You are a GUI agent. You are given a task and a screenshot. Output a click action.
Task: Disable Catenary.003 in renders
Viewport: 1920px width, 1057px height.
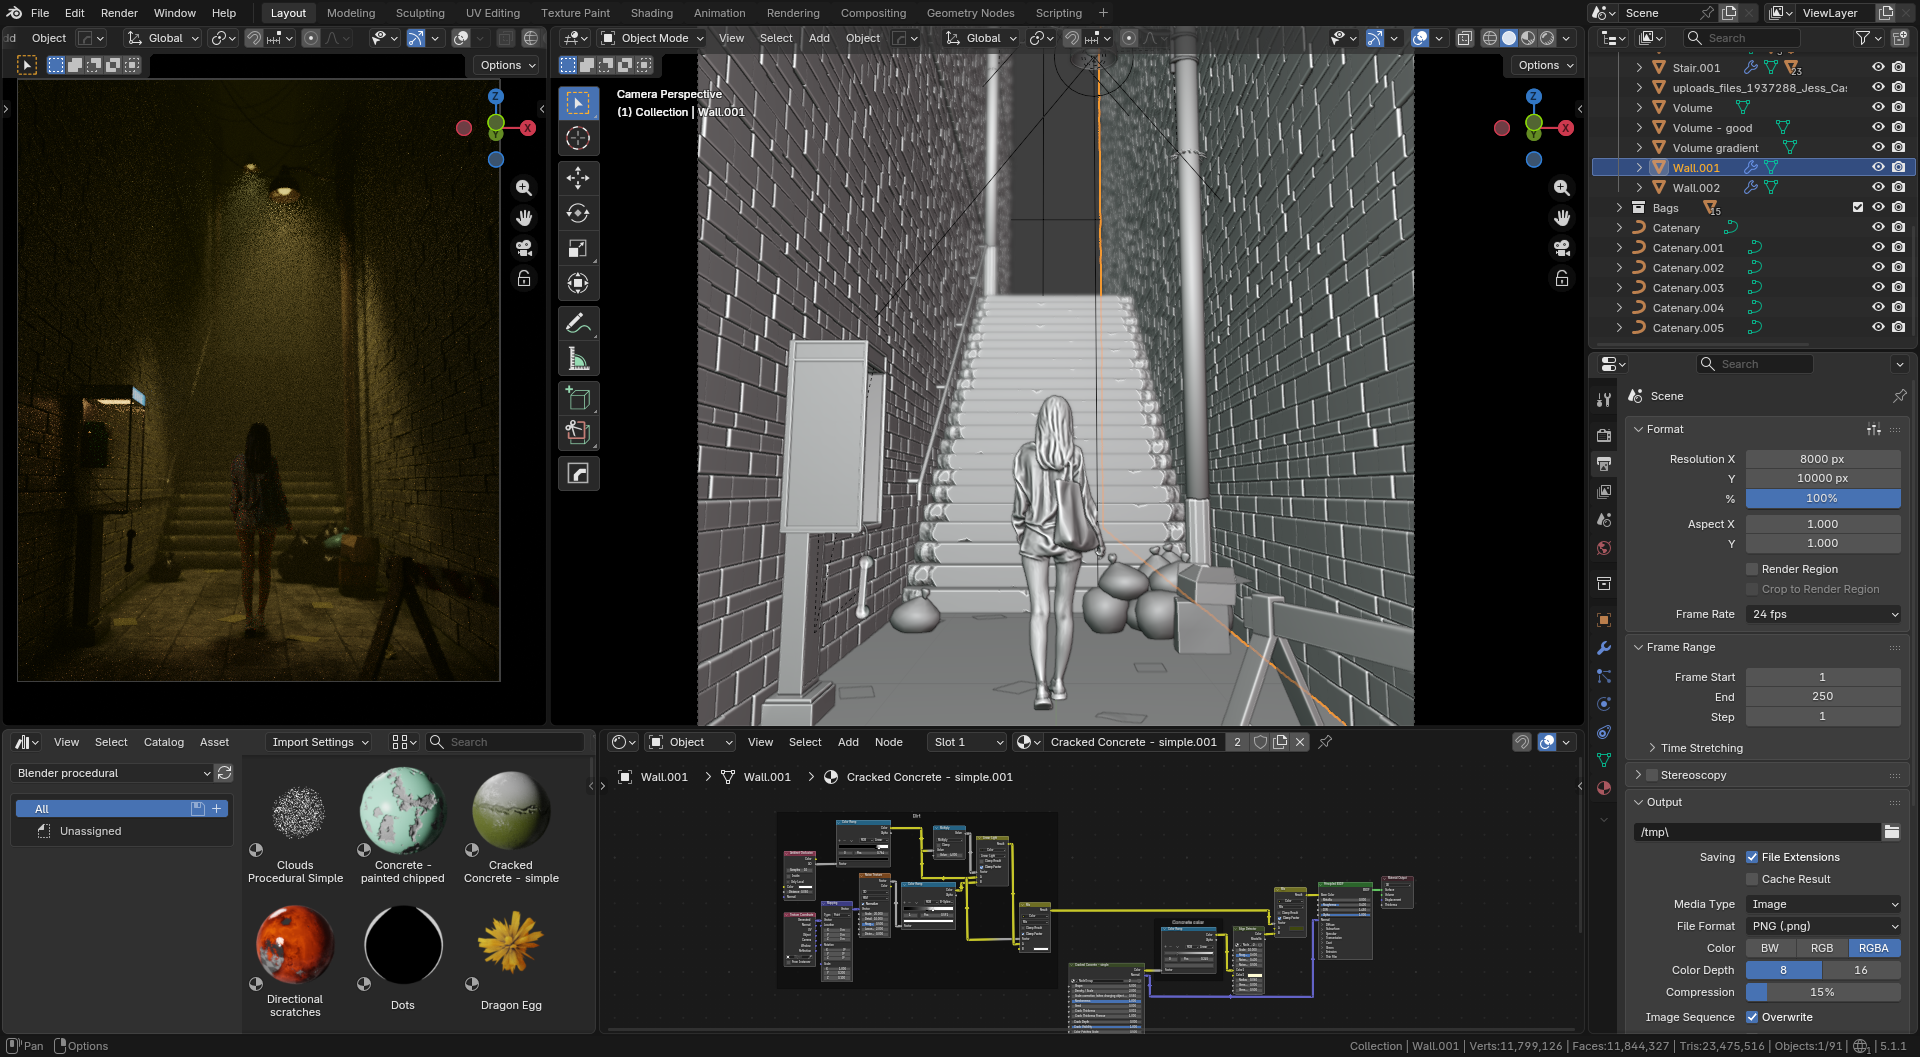[1898, 287]
